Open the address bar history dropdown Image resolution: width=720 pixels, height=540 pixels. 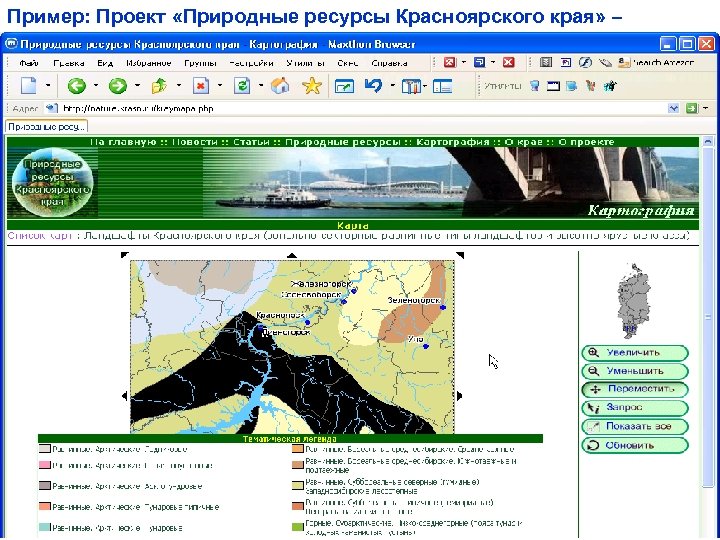pyautogui.click(x=673, y=108)
